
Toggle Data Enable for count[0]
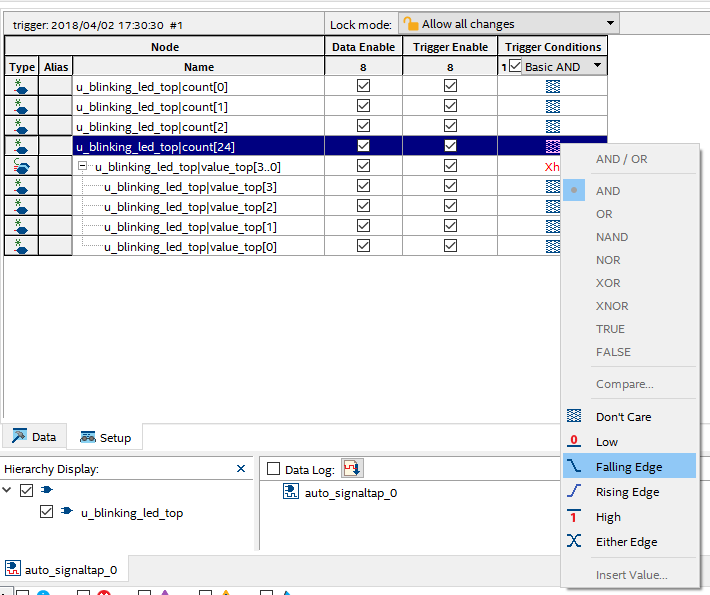[x=363, y=87]
